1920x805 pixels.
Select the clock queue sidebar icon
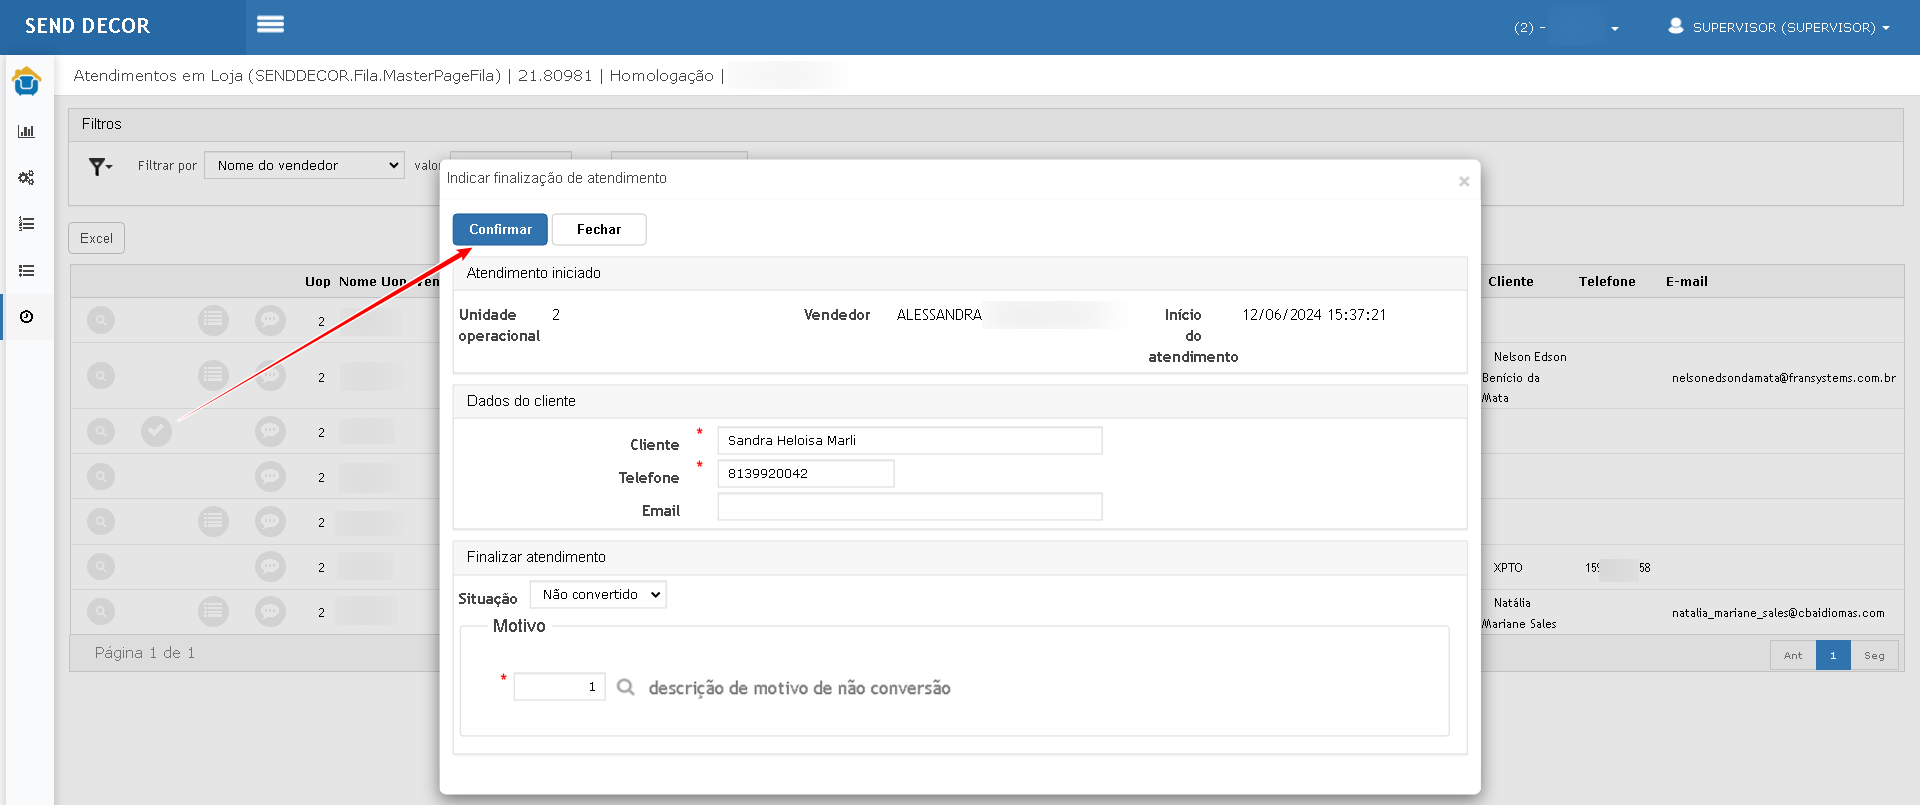[x=26, y=317]
